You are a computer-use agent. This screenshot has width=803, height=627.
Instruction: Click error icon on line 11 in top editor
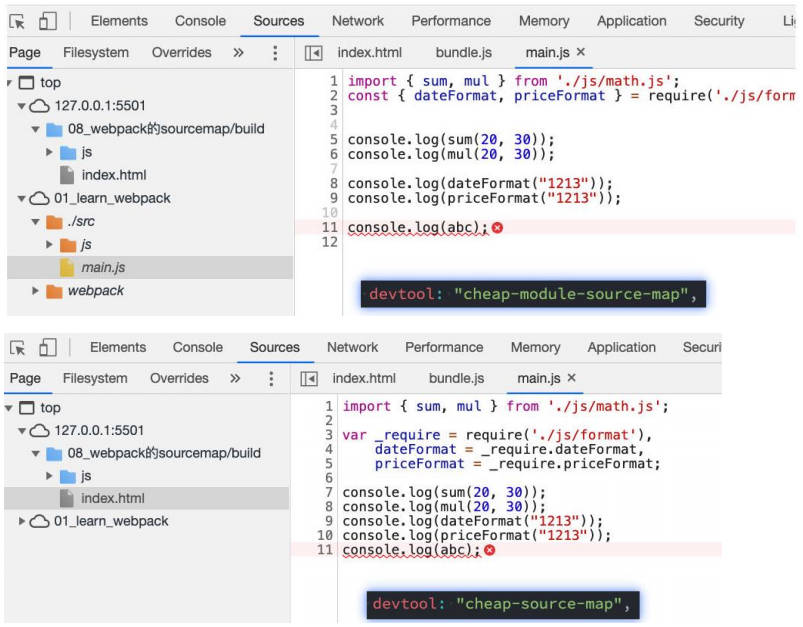pyautogui.click(x=497, y=227)
